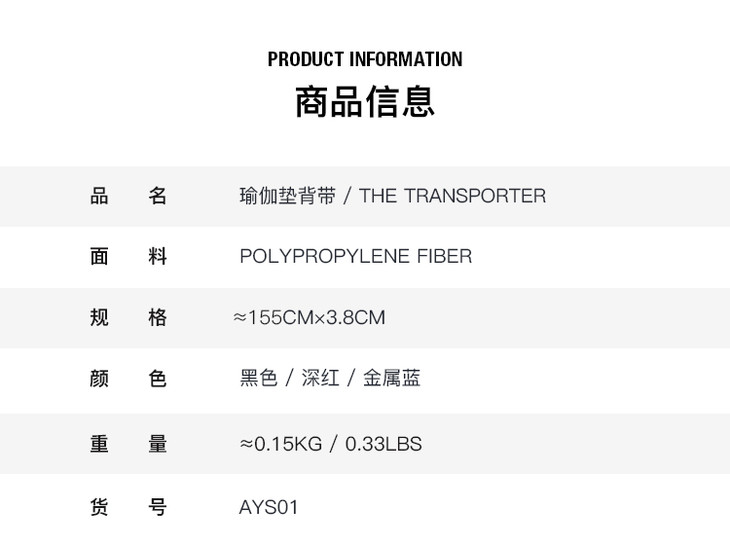Click THE TRANSPORTER product name
The image size is (730, 545).
(452, 196)
